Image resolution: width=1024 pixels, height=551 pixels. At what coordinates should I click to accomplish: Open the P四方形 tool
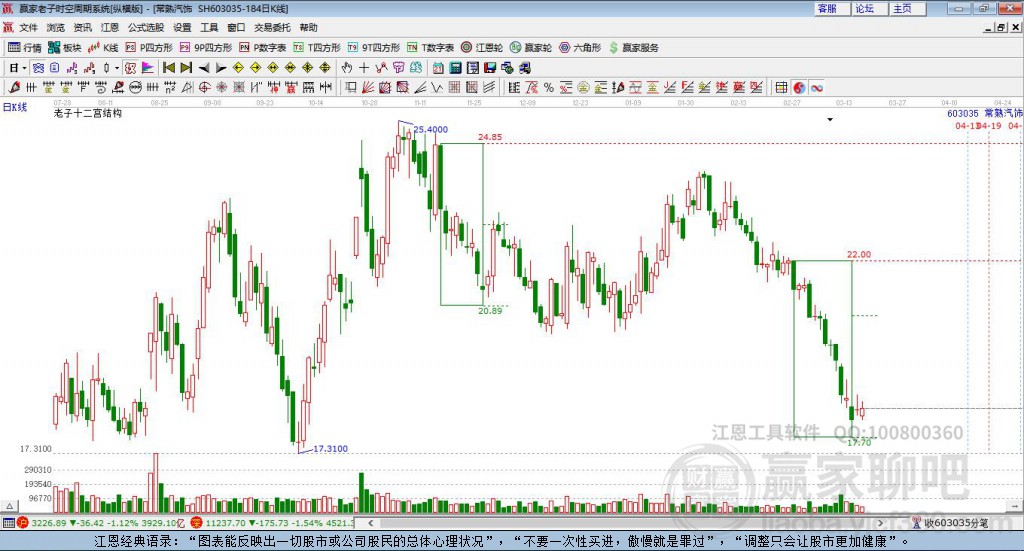click(149, 48)
